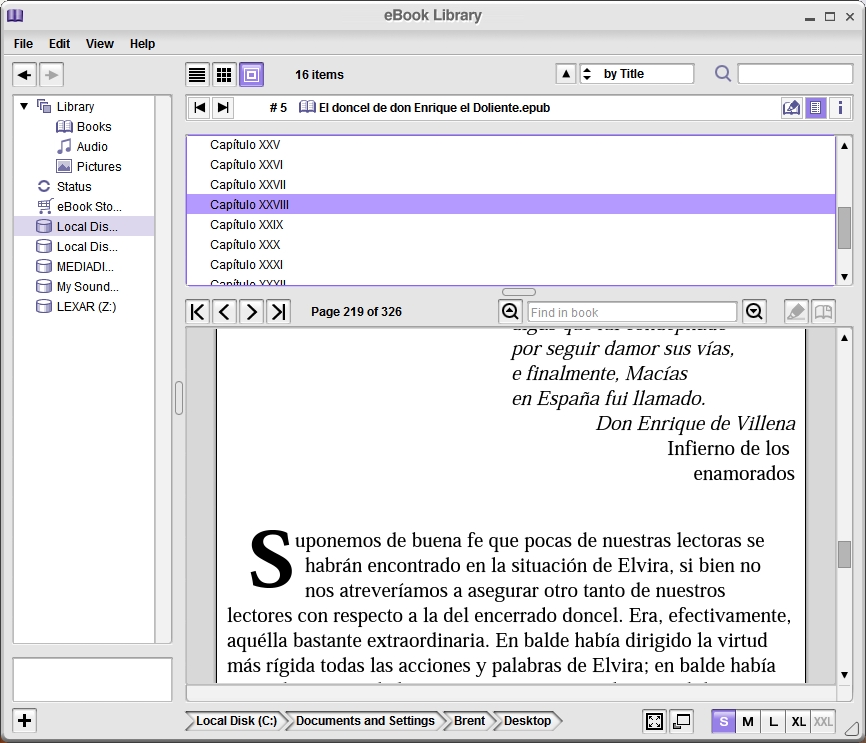Toggle the table of contents panel
The image size is (866, 743).
816,108
